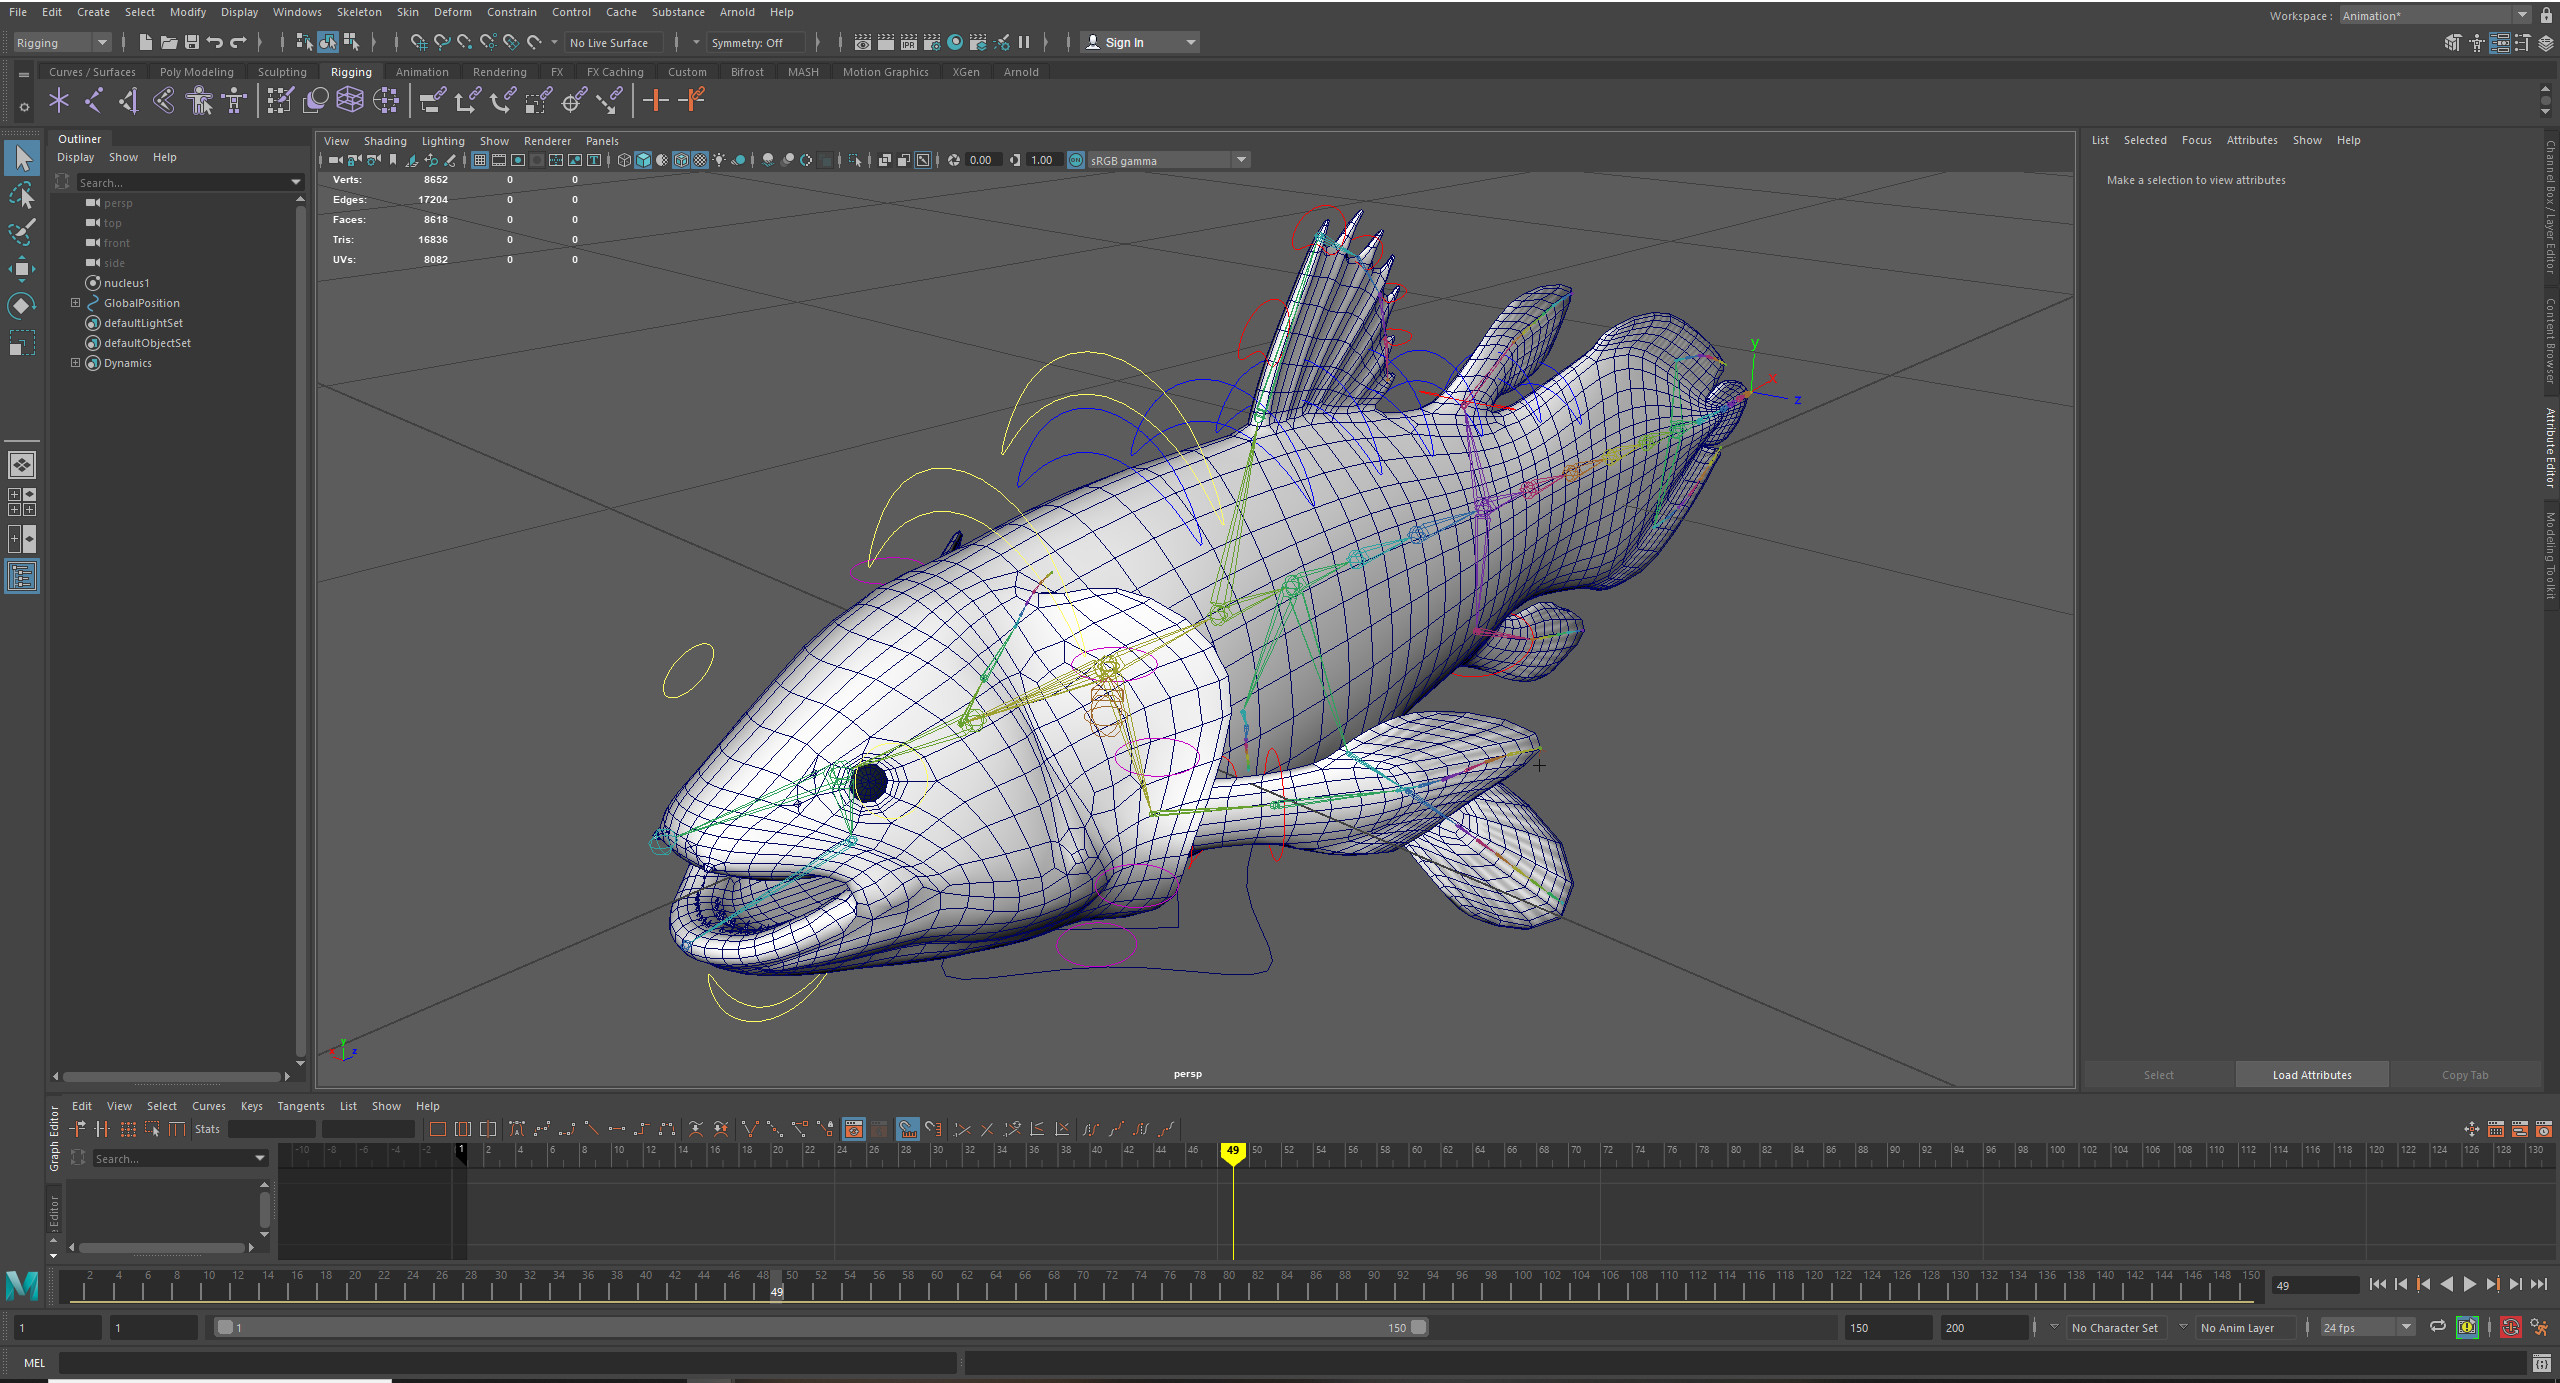Click the Outliner horizontal scrollbar
The image size is (2560, 1383).
pyautogui.click(x=171, y=1076)
